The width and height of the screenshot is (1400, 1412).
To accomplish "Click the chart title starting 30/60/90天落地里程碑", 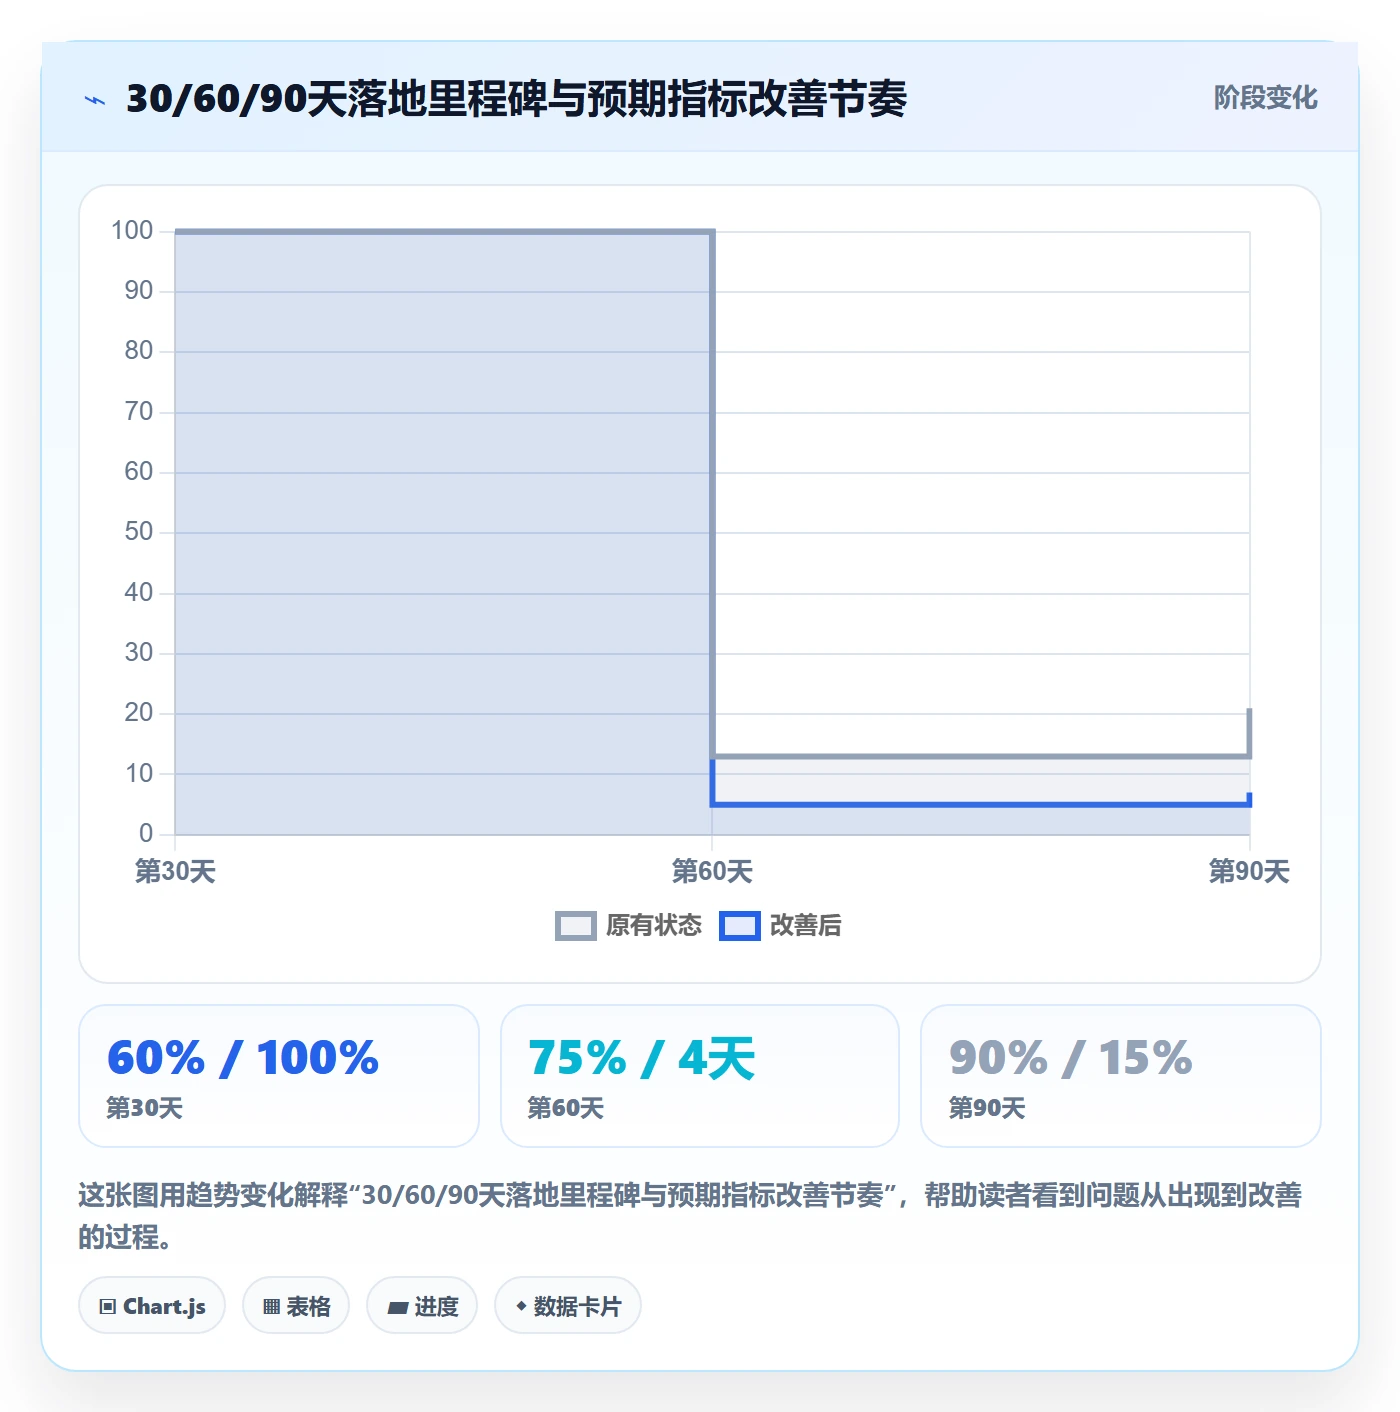I will (516, 99).
